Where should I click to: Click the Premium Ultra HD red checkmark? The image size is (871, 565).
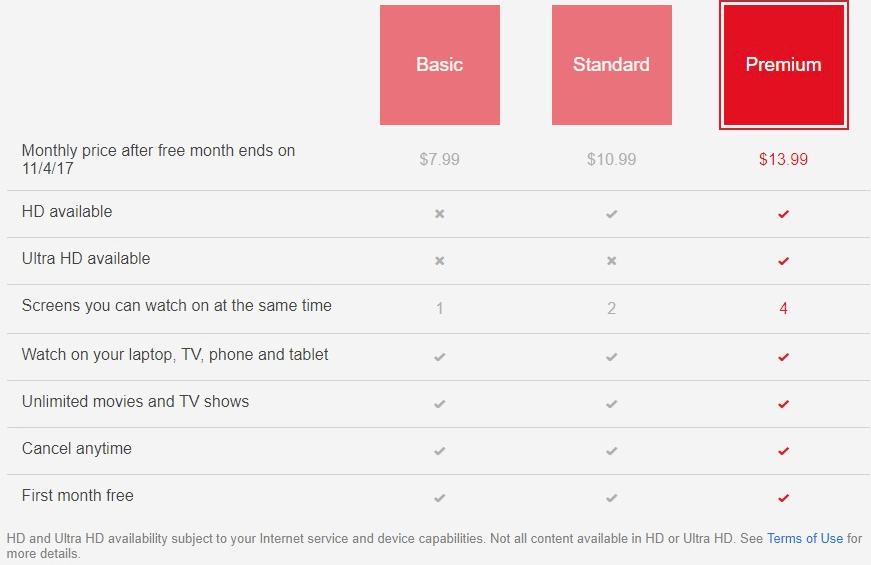783,261
